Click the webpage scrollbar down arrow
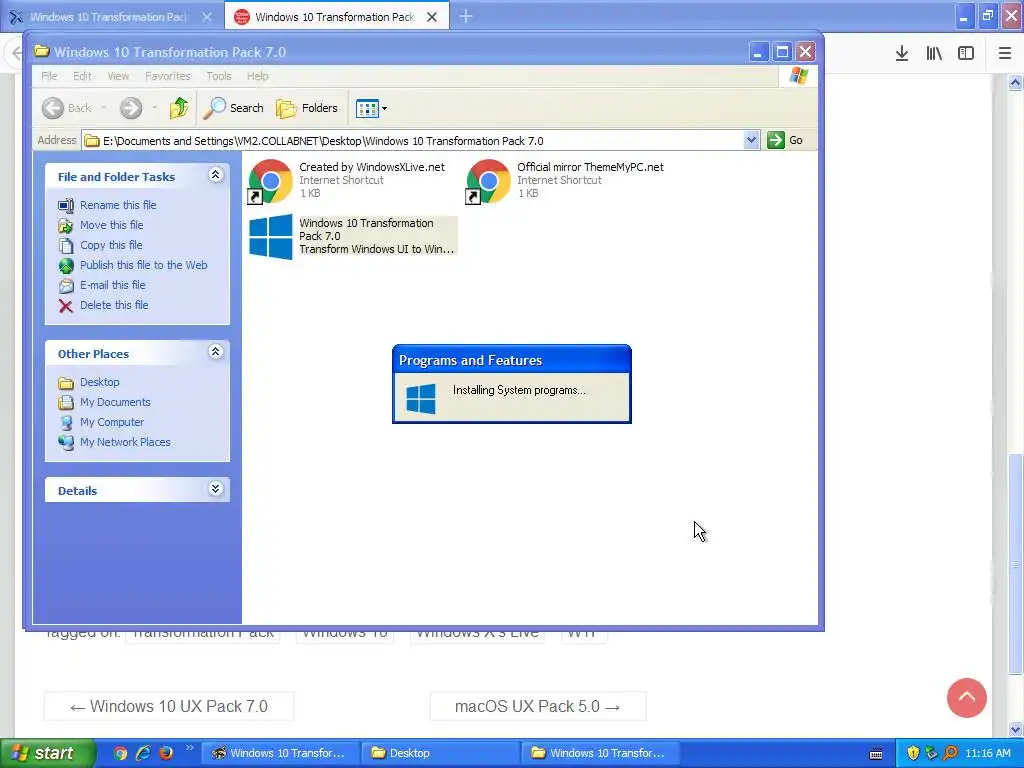The image size is (1024, 768). pos(1016,729)
